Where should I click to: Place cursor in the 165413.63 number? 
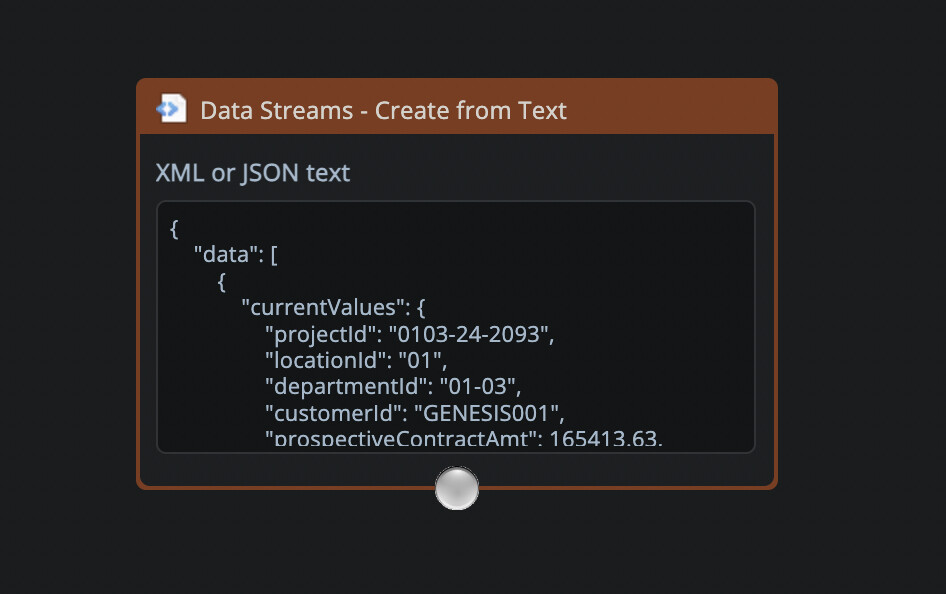pos(602,439)
